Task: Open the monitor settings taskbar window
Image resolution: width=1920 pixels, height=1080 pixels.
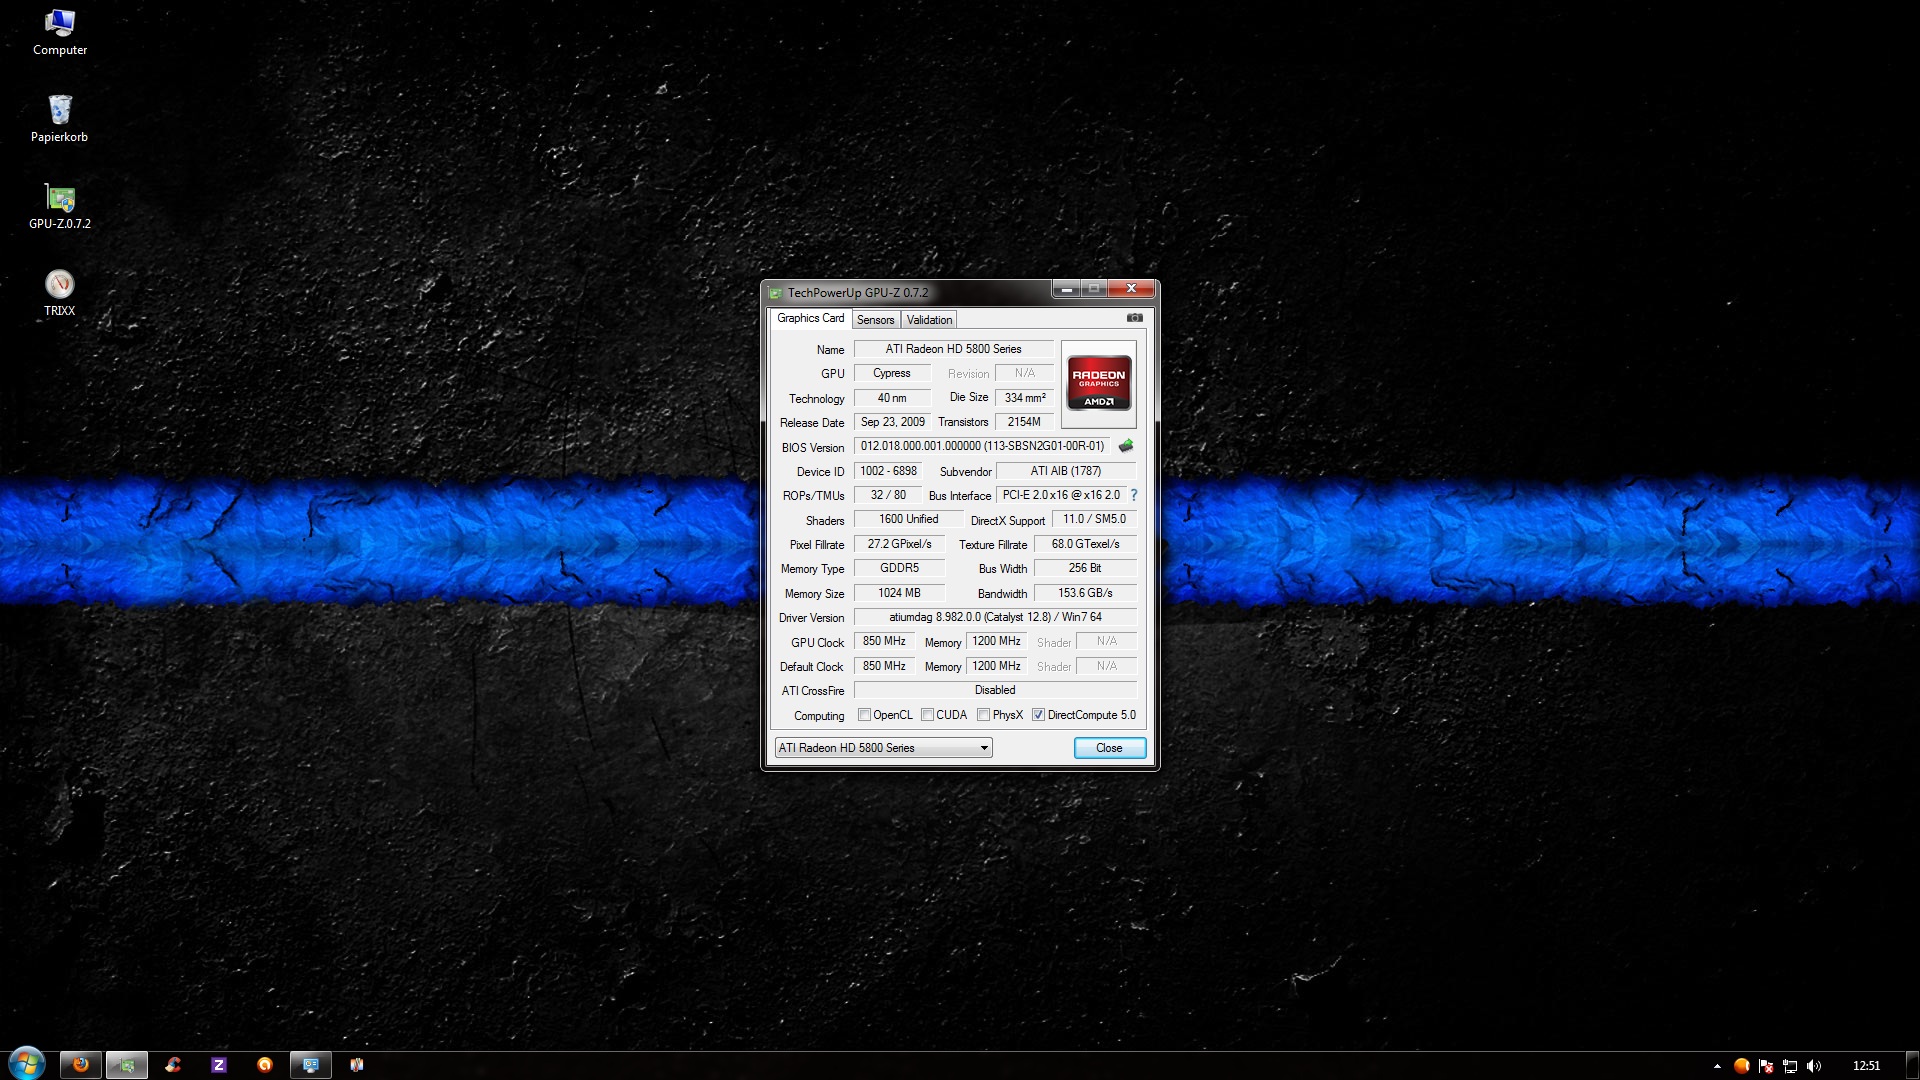Action: (311, 1065)
